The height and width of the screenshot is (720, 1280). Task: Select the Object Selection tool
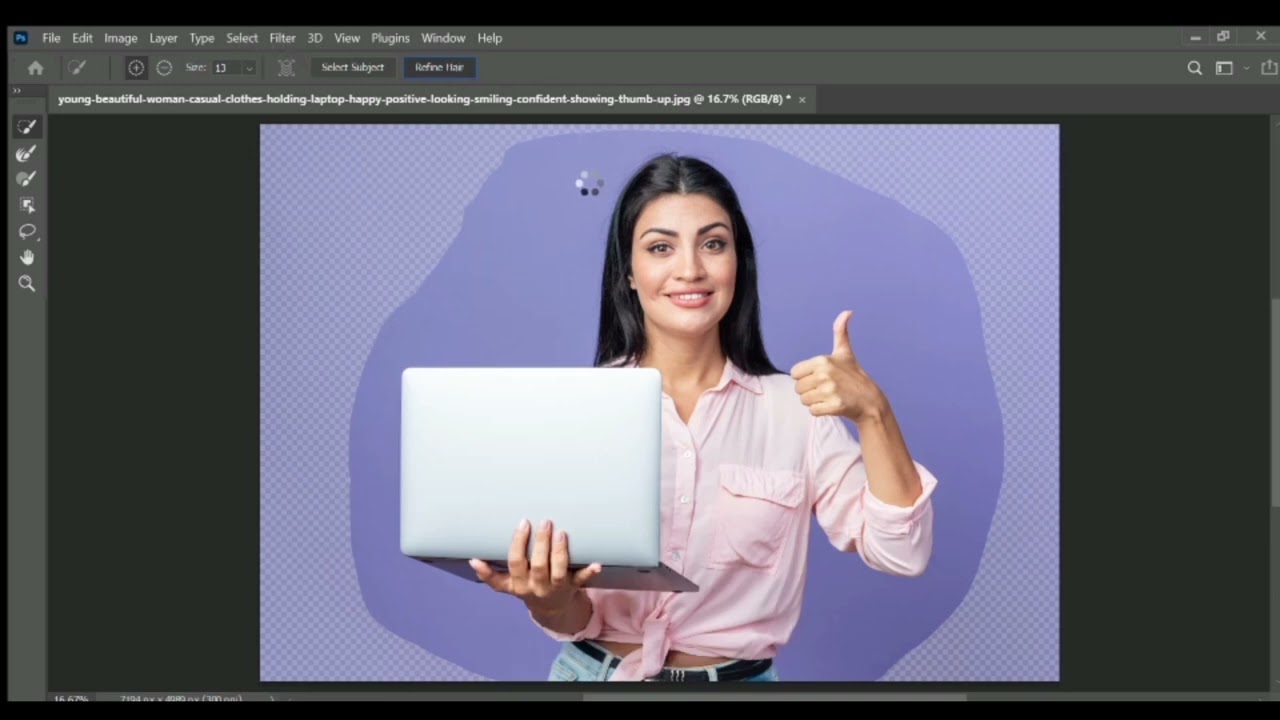click(27, 205)
